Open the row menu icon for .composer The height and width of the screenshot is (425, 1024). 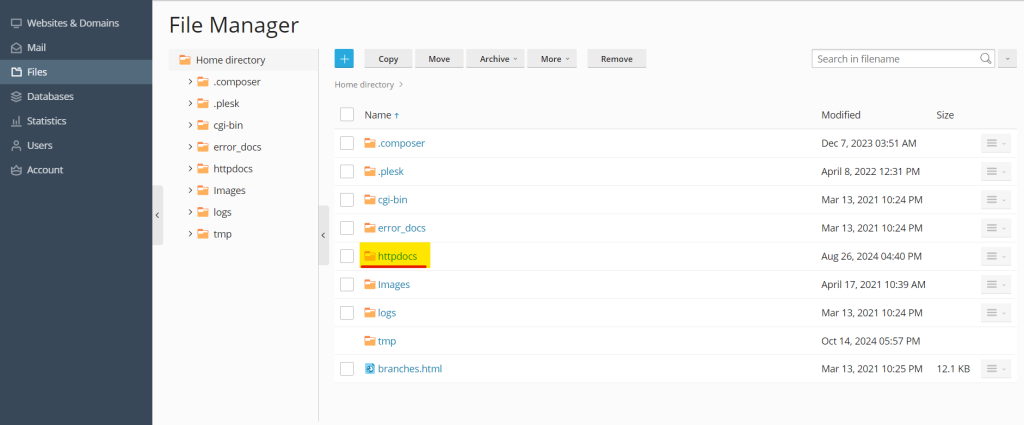tap(995, 144)
